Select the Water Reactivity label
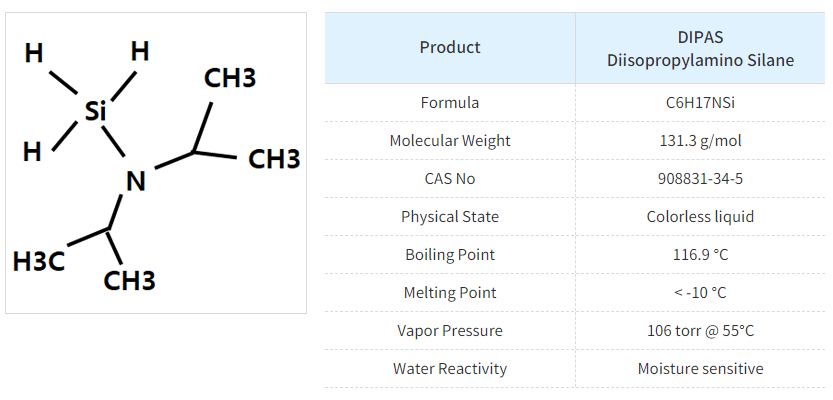 450,369
